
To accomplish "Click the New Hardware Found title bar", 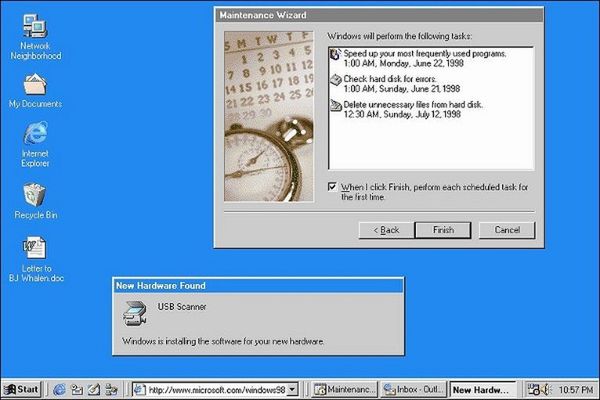I will click(258, 286).
